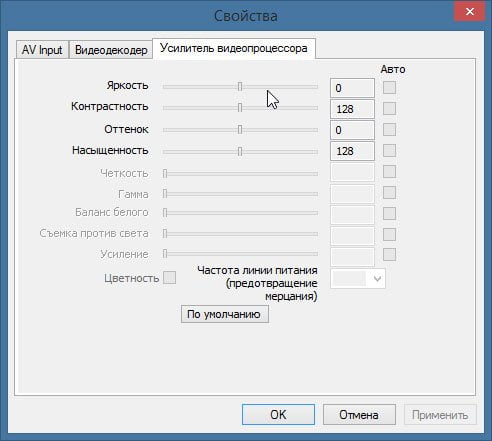Toggle Авто checkbox for Яркость

tap(389, 88)
